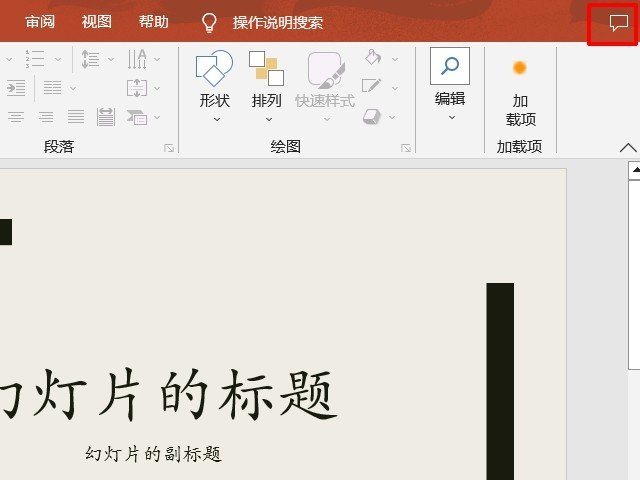Expand the numbered list dropdown arrow
This screenshot has height=480, width=640.
(x=58, y=60)
